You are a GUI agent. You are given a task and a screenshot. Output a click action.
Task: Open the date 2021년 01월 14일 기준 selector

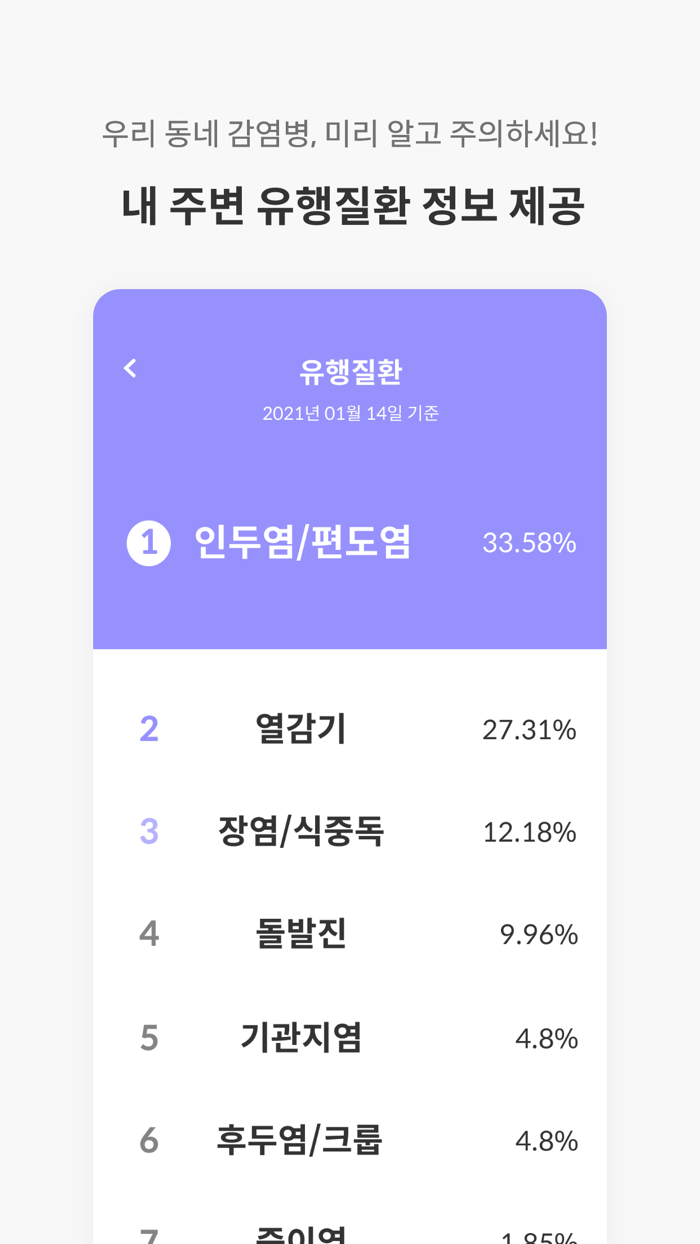pos(350,412)
